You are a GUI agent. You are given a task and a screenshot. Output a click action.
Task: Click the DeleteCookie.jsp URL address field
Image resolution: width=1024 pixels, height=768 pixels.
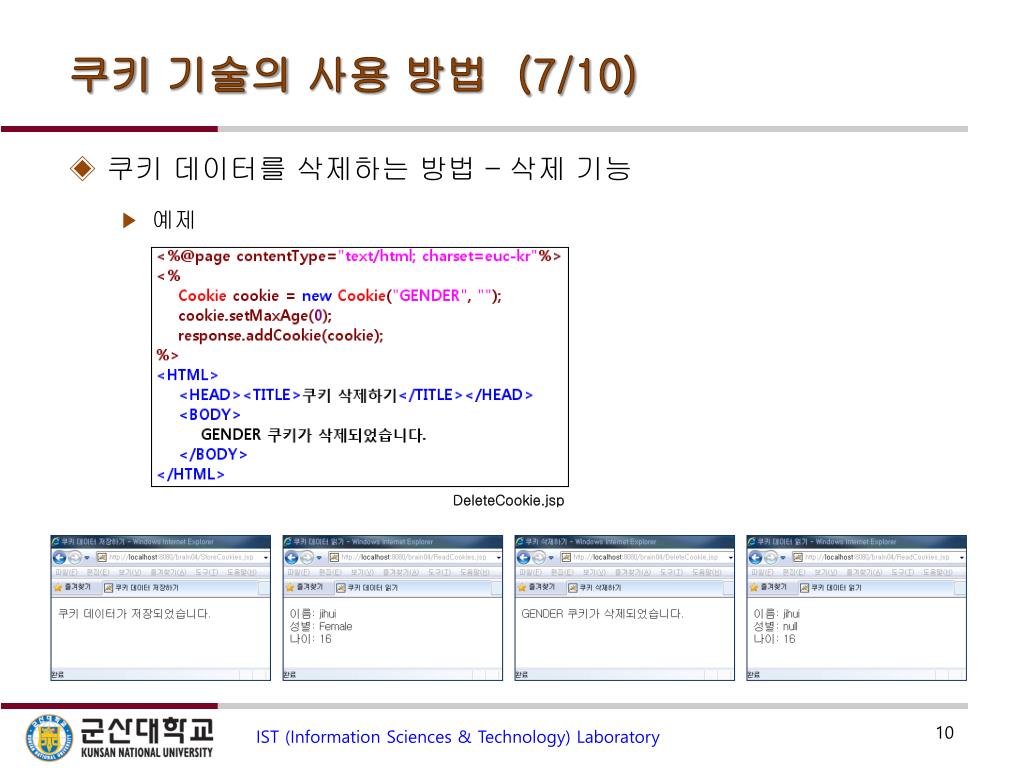coord(645,558)
